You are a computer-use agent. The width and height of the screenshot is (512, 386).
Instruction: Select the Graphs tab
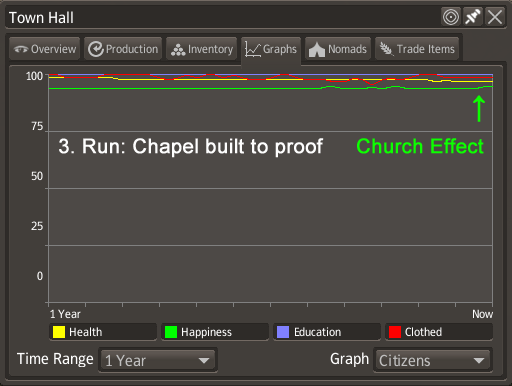coord(271,50)
